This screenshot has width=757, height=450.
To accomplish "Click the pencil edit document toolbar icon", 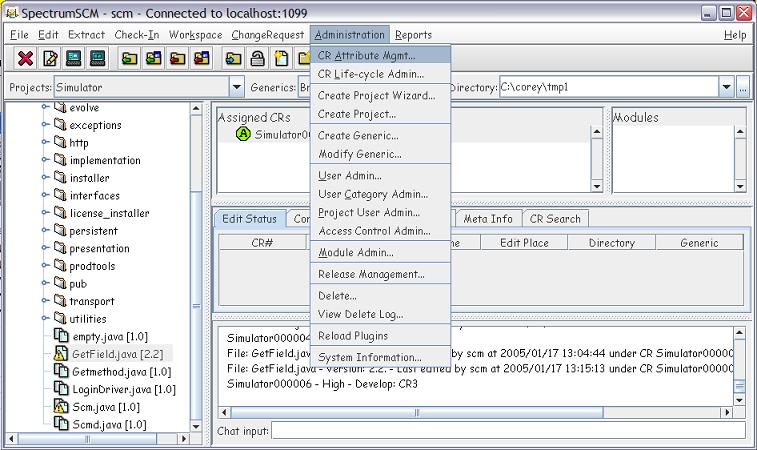I will pos(50,58).
